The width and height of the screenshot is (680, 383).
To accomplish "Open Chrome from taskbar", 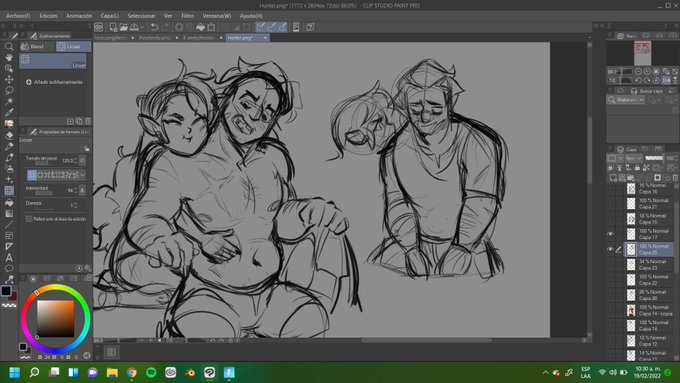I will pyautogui.click(x=131, y=372).
